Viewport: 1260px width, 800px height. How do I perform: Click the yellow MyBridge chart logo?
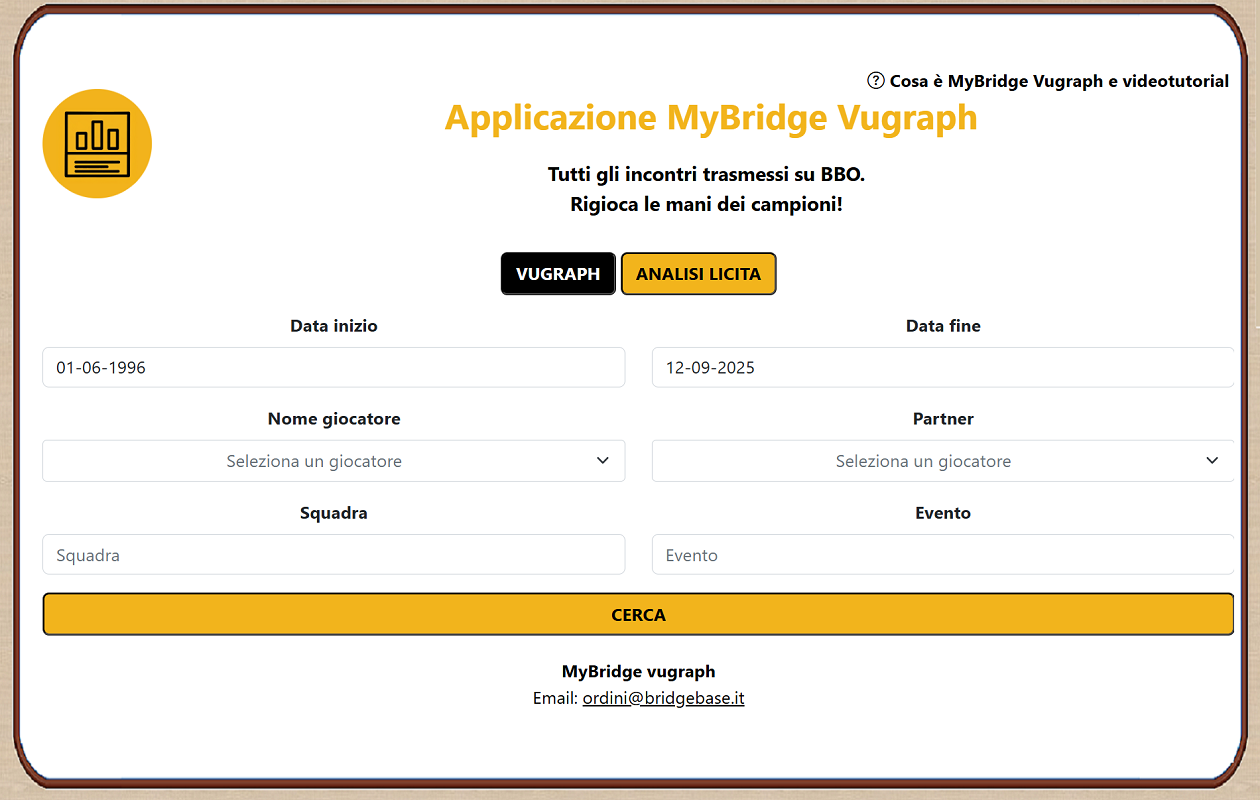point(97,143)
